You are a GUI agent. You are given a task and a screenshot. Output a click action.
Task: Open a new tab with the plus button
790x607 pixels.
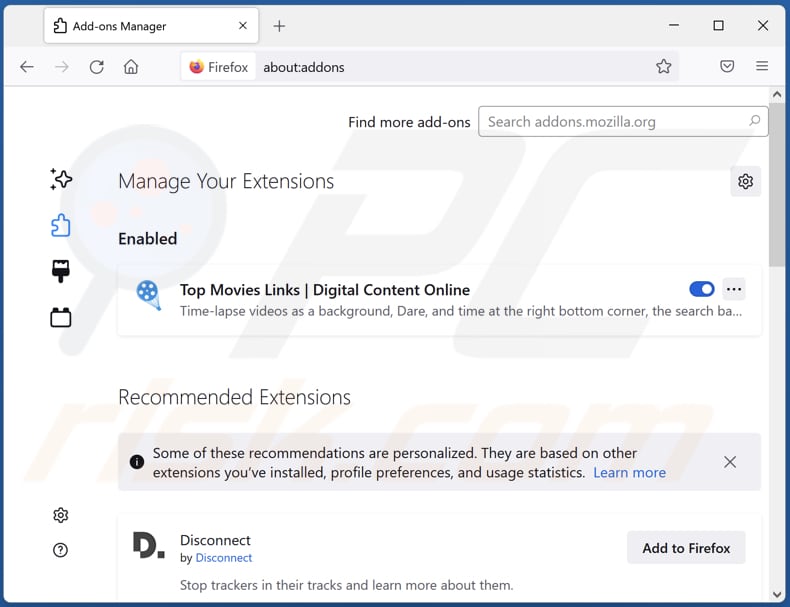[x=279, y=26]
